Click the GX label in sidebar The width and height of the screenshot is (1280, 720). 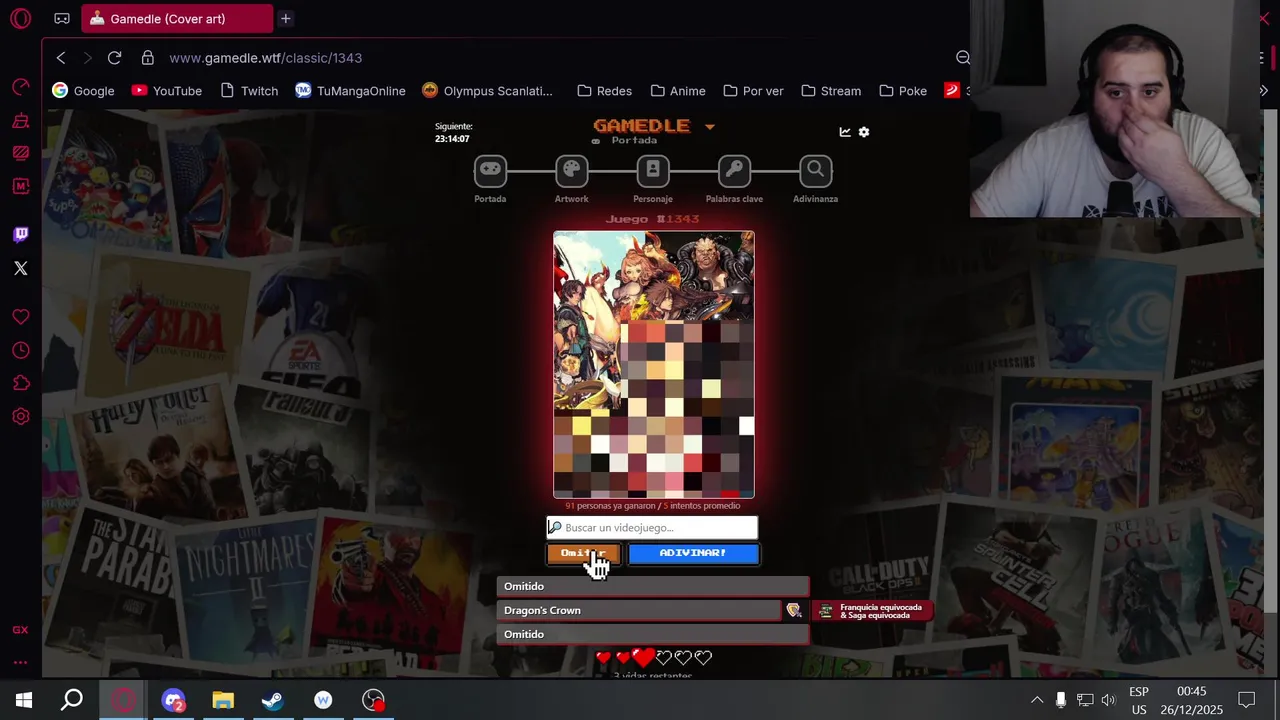(20, 630)
